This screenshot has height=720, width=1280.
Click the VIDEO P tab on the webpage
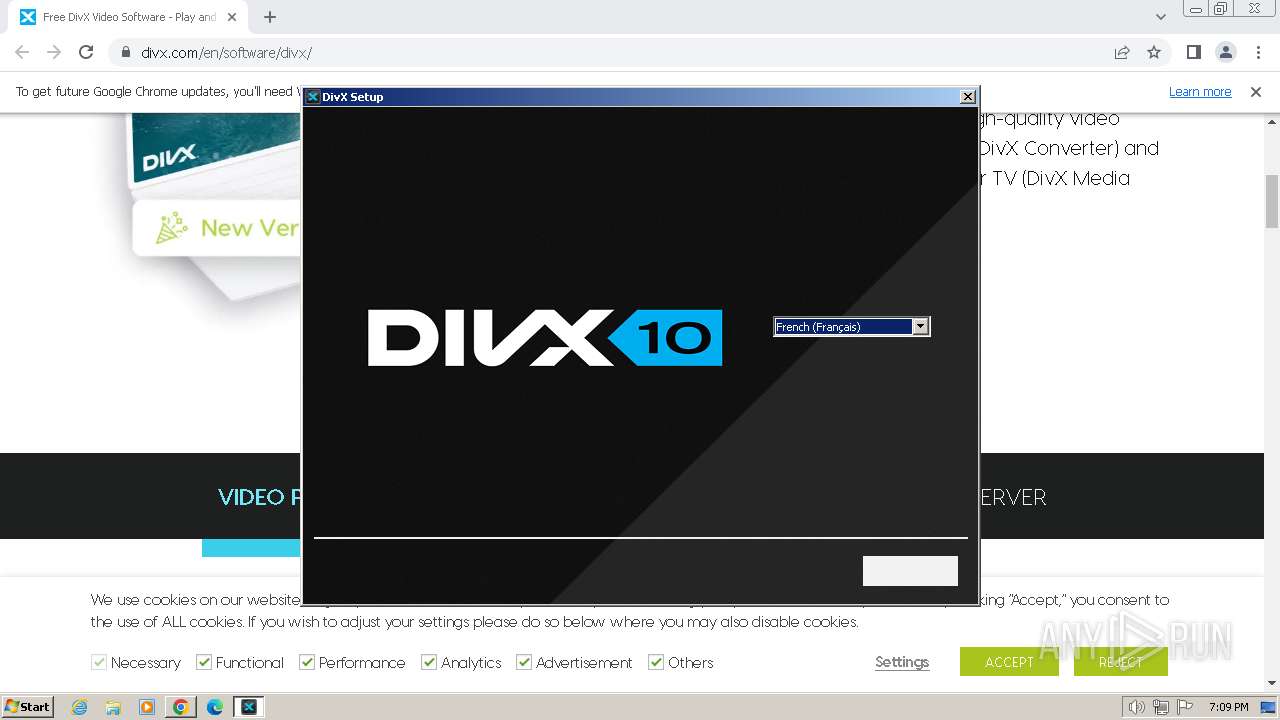coord(259,497)
